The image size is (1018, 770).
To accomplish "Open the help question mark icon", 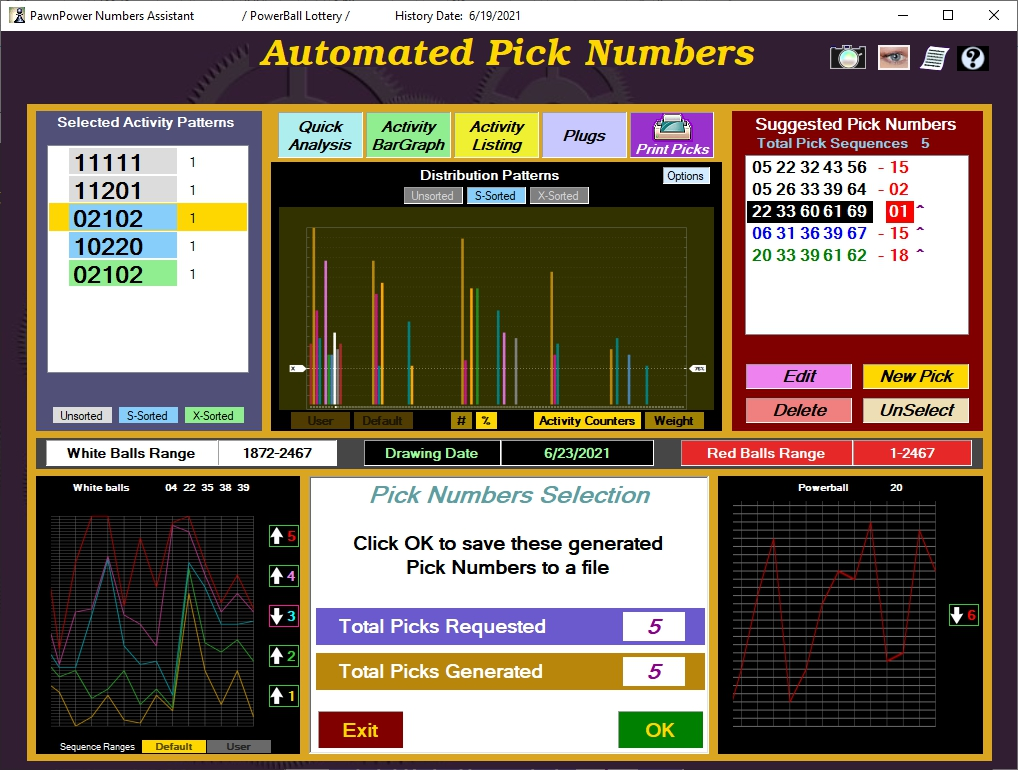I will pyautogui.click(x=973, y=58).
